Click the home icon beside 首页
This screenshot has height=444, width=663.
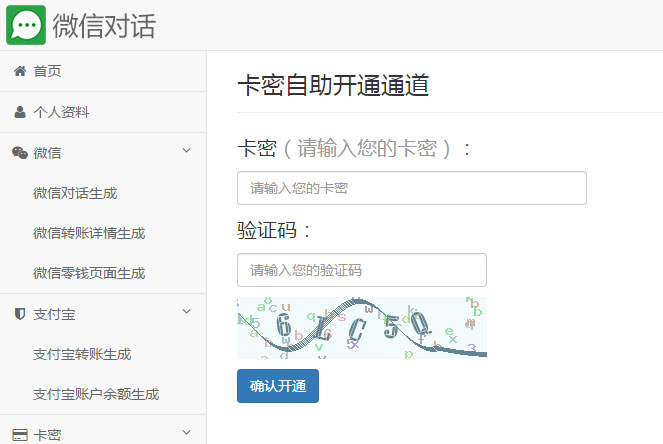[x=19, y=71]
